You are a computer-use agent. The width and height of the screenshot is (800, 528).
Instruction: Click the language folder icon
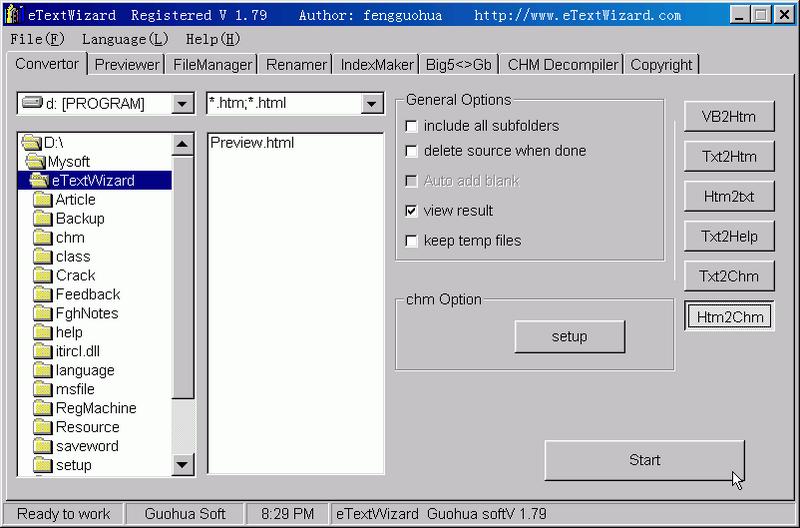[43, 370]
